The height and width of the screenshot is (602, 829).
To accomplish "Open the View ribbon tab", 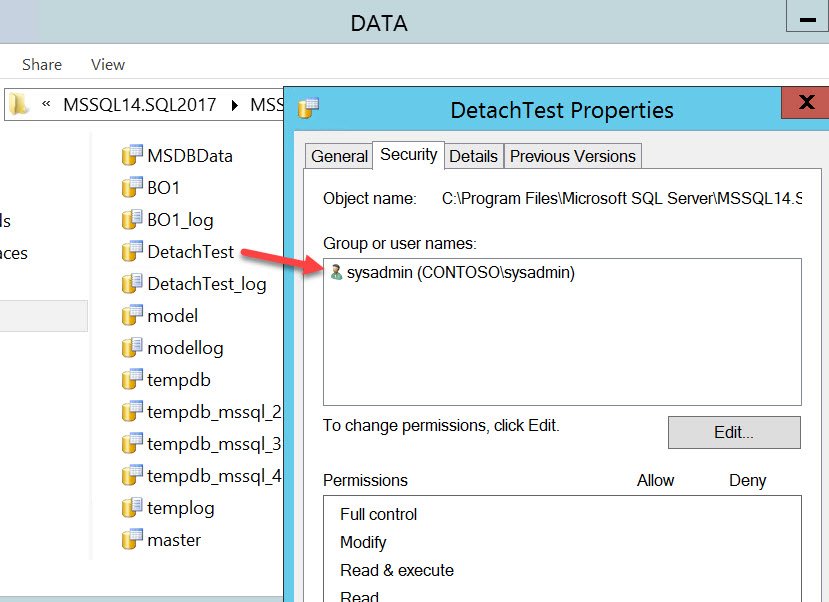I will click(108, 64).
